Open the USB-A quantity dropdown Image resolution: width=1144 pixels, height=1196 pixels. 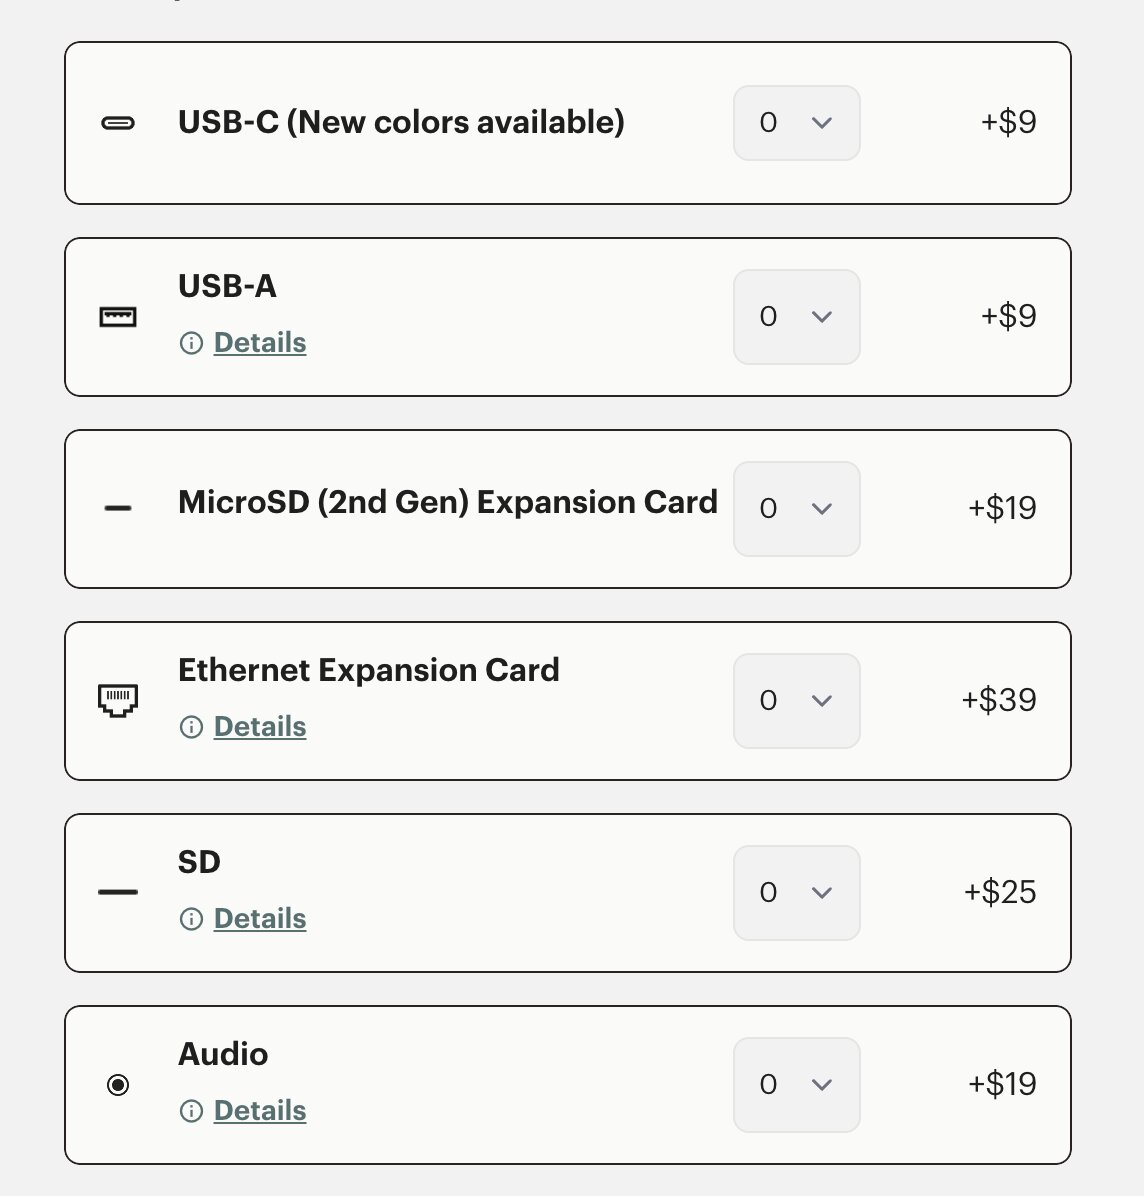pos(797,317)
